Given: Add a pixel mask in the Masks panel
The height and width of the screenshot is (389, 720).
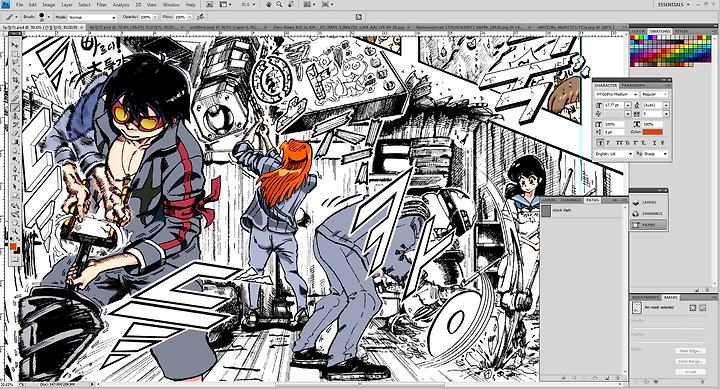Looking at the screenshot, I should (693, 308).
